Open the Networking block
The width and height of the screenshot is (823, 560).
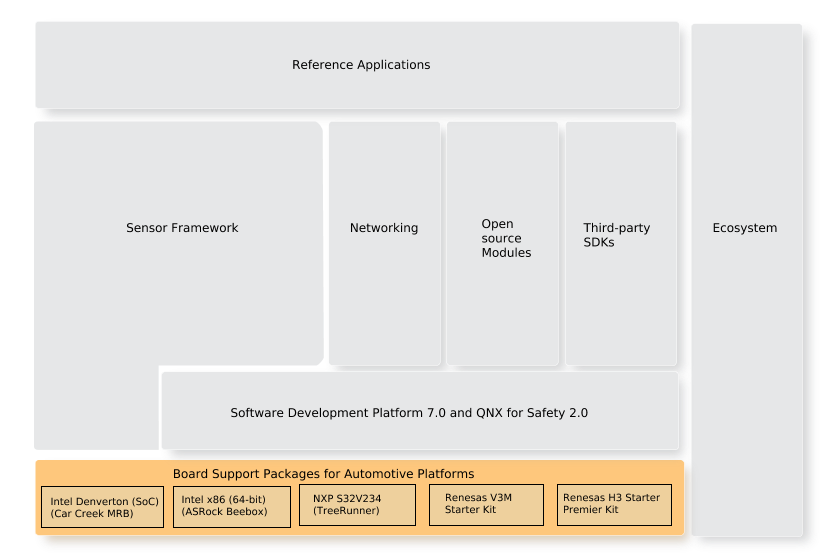(x=384, y=228)
